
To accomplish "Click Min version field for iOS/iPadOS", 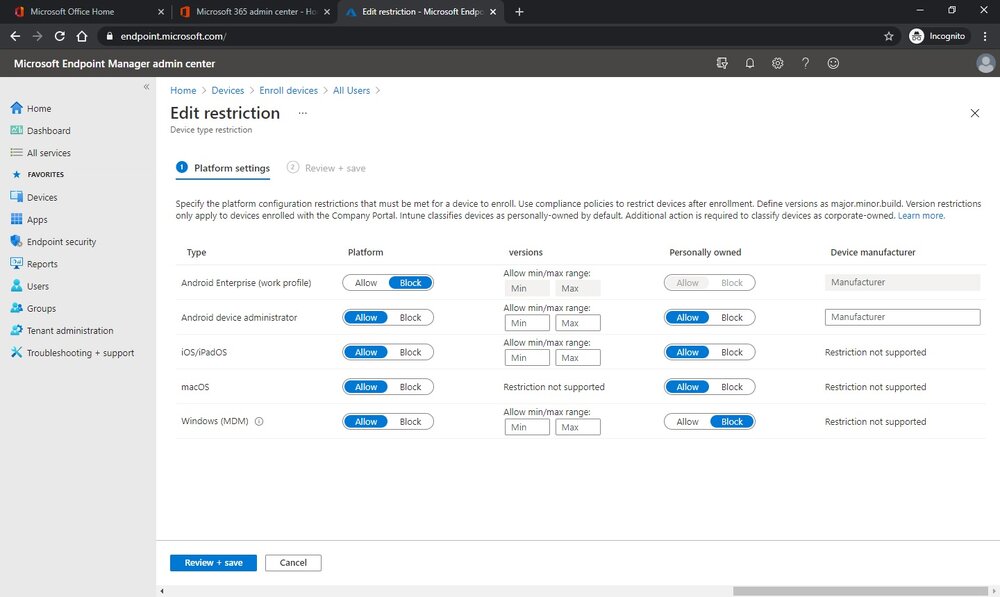I will pos(527,358).
